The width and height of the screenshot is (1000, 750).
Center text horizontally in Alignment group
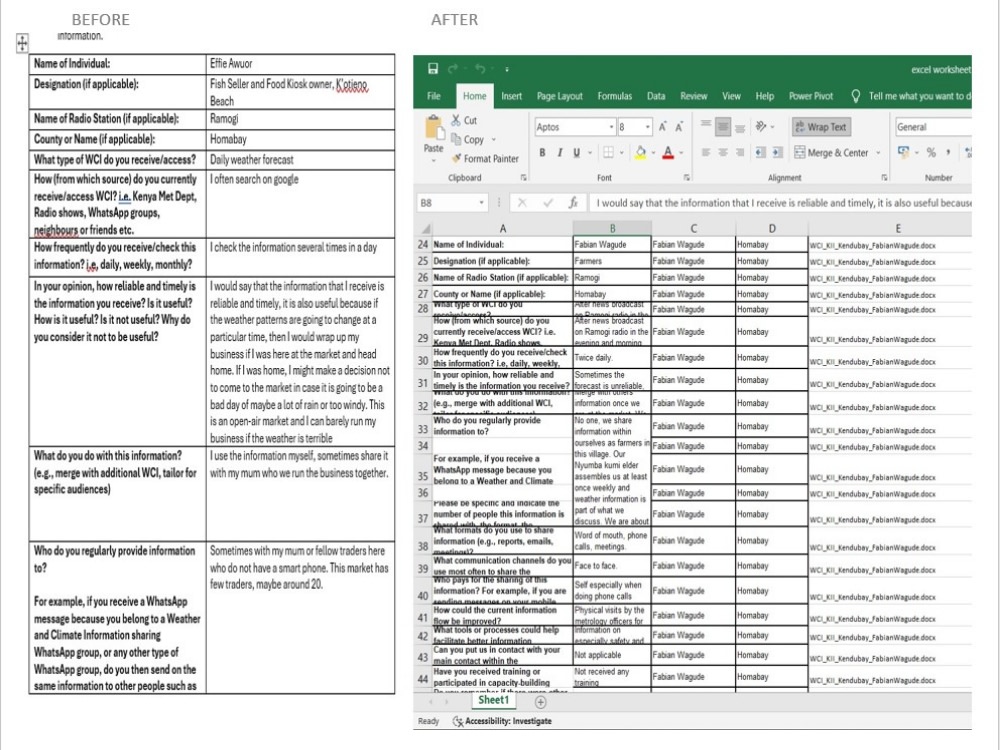coord(723,152)
